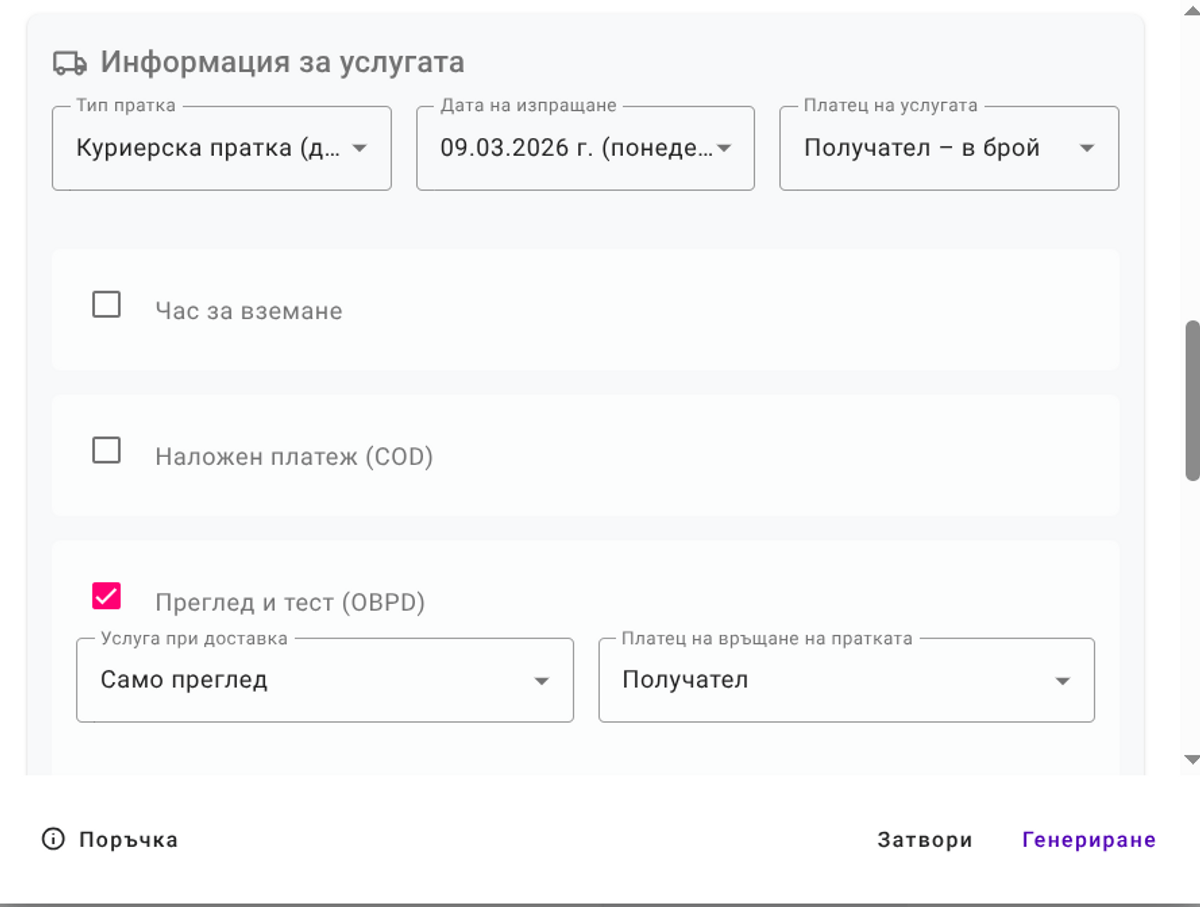
Task: Click the Поръчка button
Action: point(110,839)
